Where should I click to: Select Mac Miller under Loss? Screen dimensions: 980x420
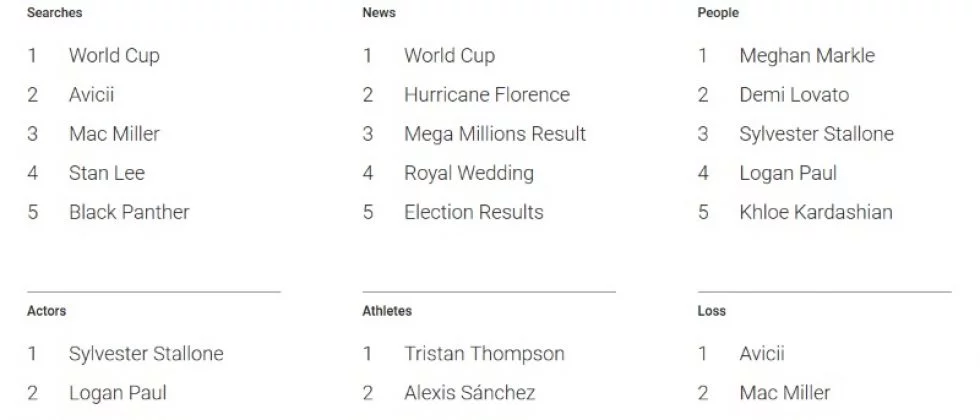(785, 393)
